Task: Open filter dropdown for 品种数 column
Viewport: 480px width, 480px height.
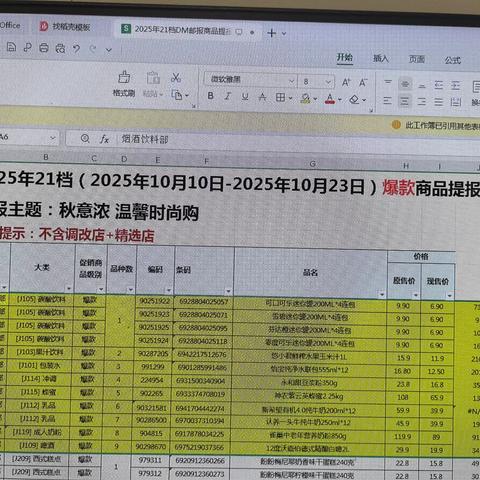Action: tap(131, 290)
